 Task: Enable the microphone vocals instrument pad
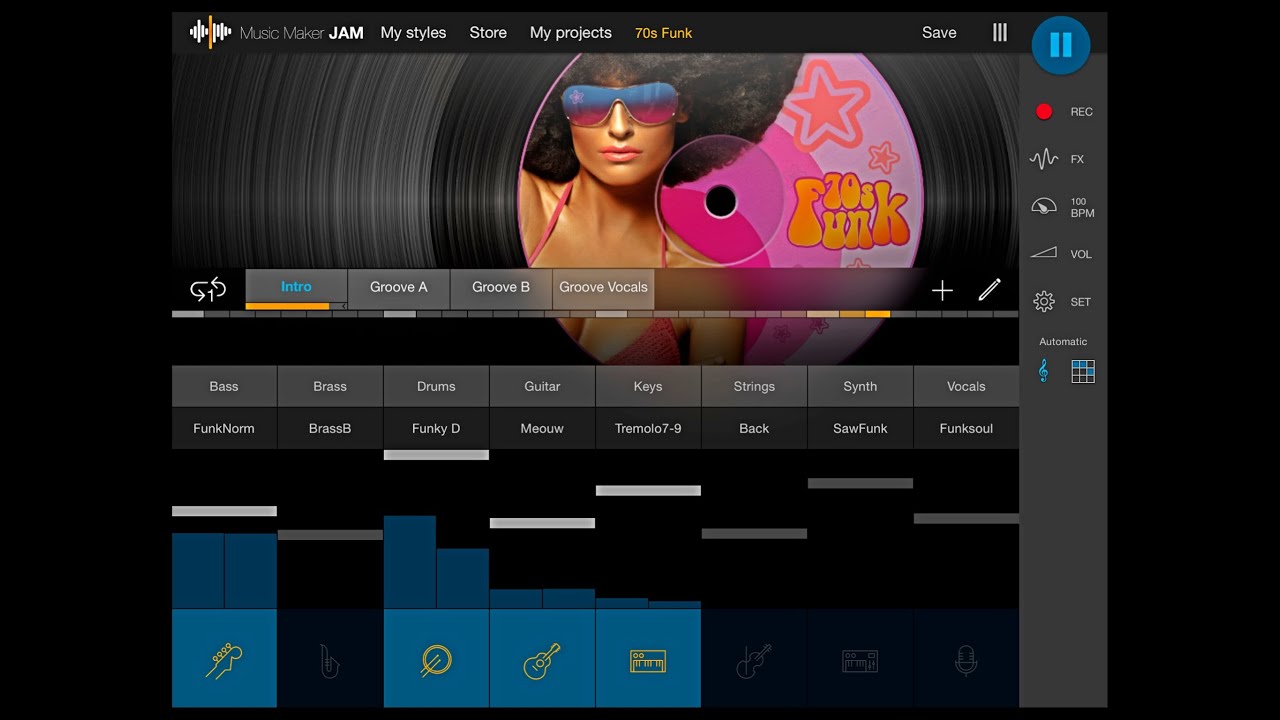point(966,658)
